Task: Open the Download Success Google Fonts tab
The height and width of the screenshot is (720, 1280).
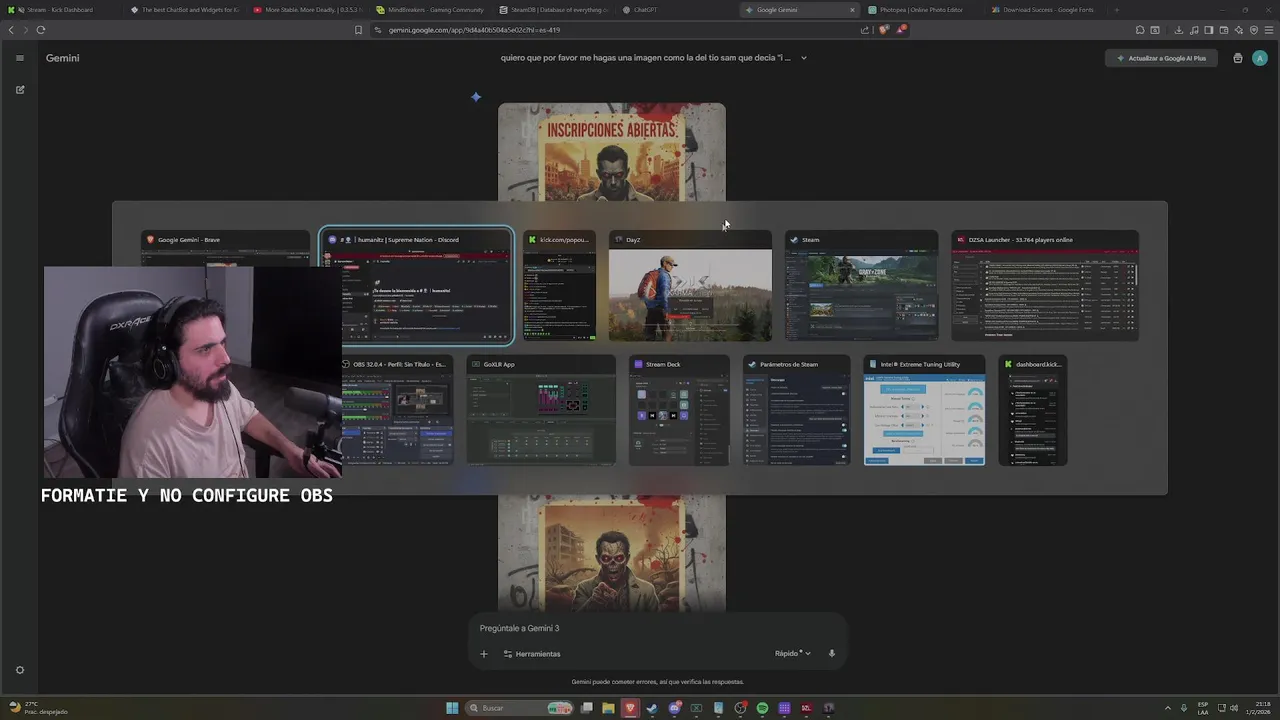Action: click(1045, 10)
